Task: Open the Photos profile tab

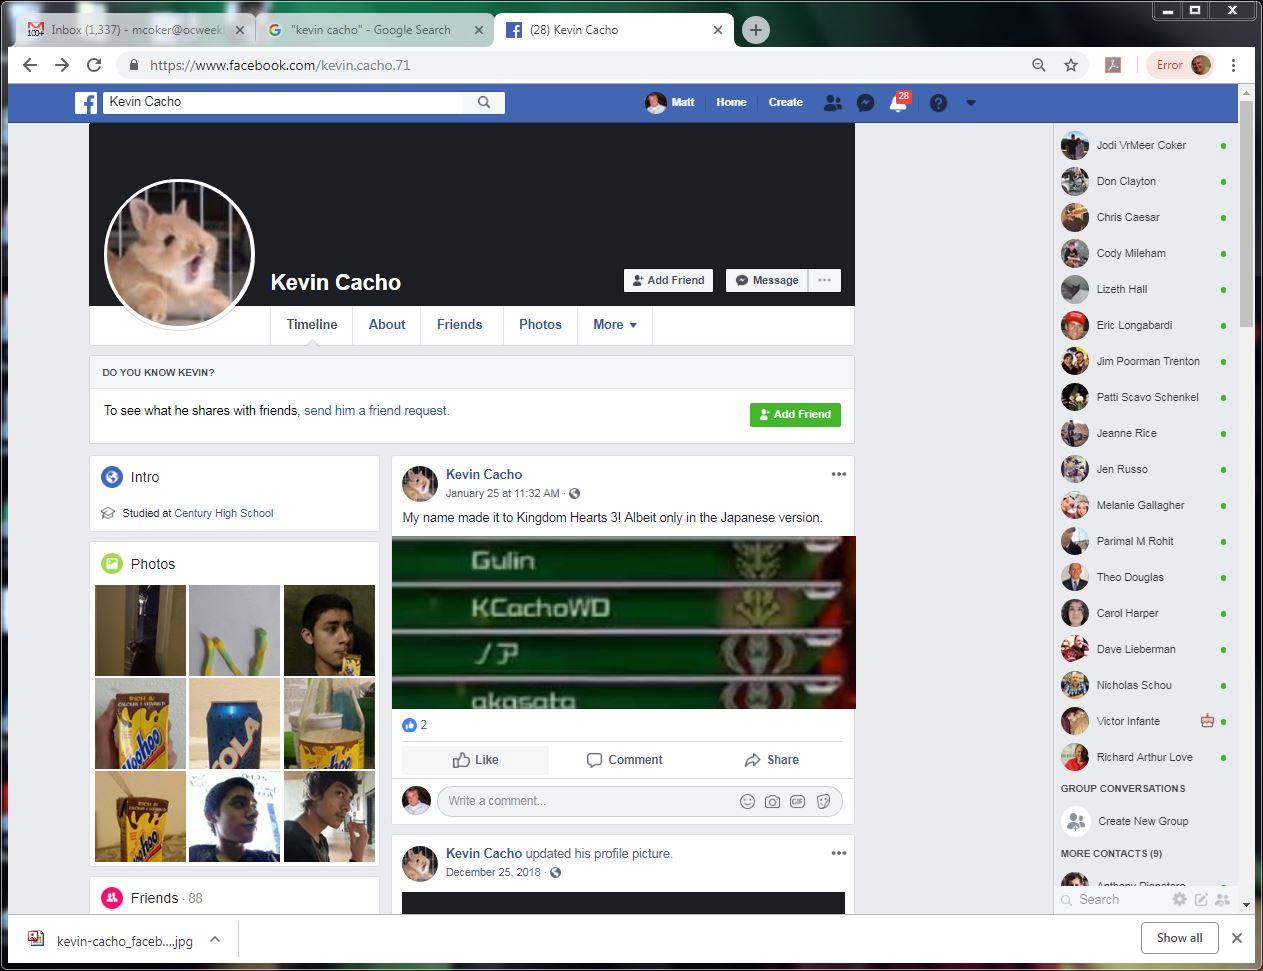Action: click(x=540, y=325)
